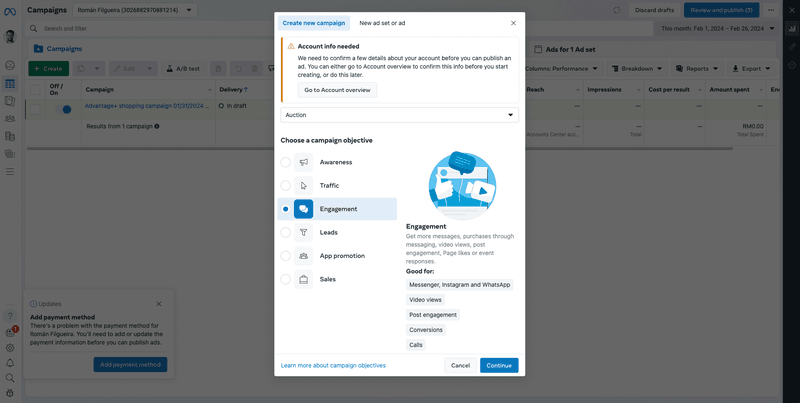The image size is (800, 403).
Task: Open the account overview gauge icon in sidebar
Action: pos(10,65)
